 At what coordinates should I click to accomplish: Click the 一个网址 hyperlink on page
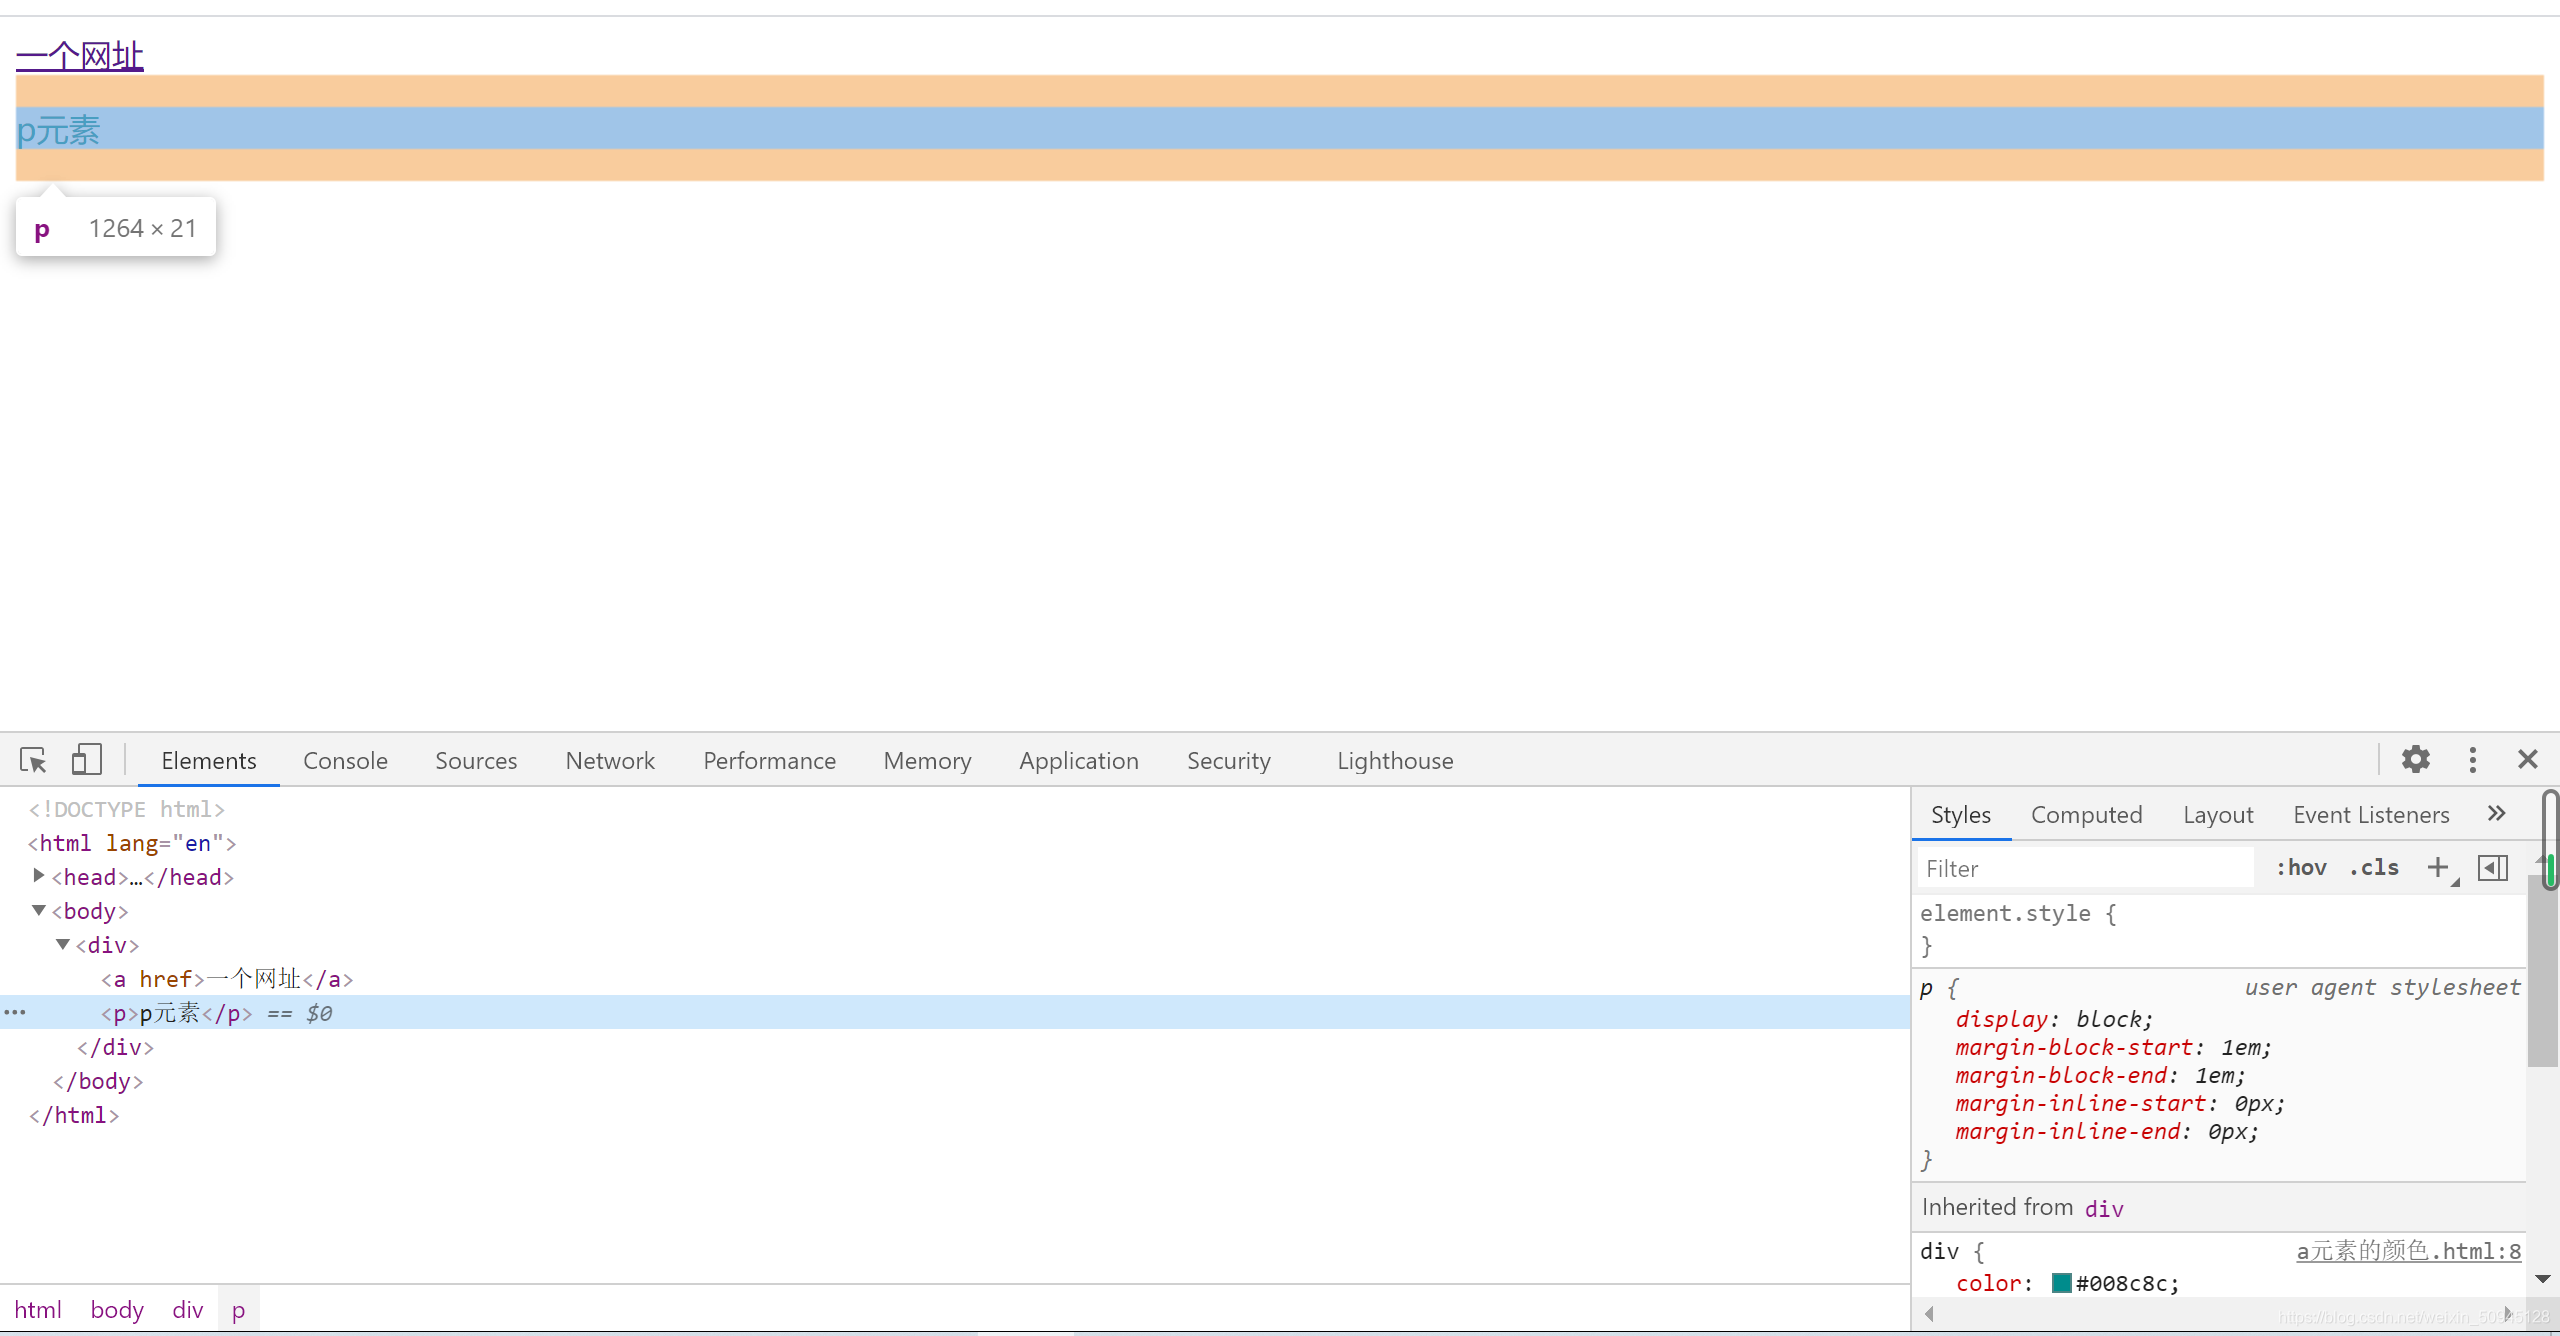click(80, 56)
